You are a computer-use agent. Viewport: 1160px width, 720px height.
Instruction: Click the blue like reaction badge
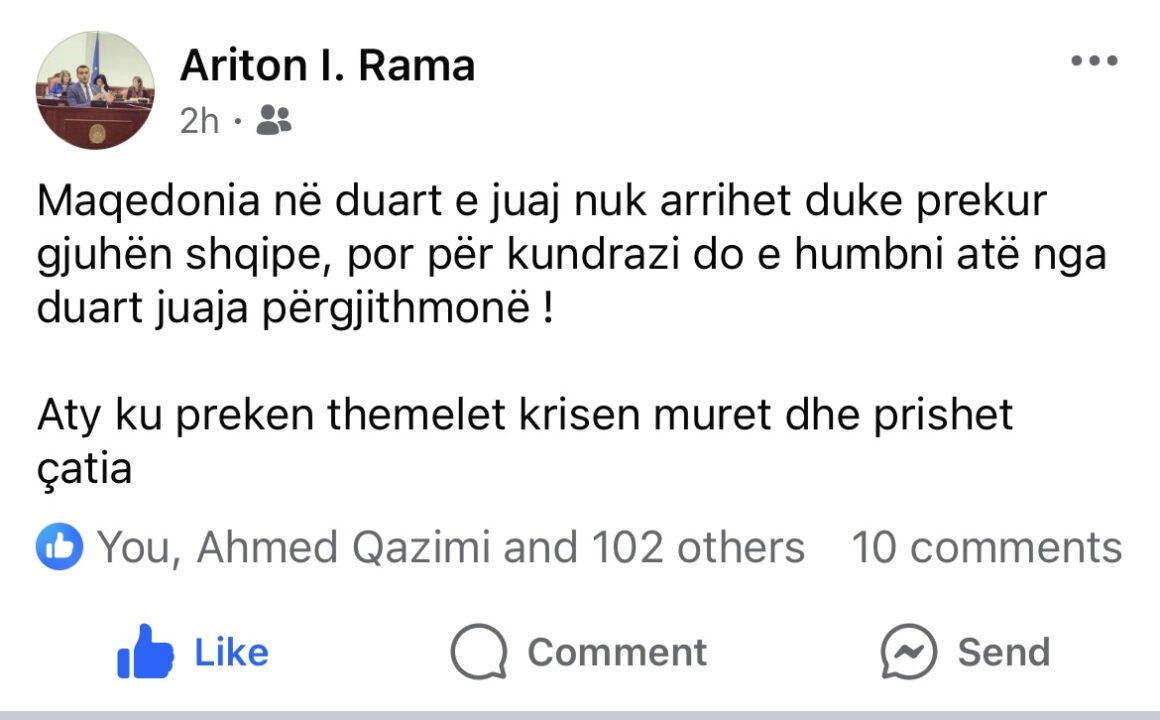pyautogui.click(x=59, y=547)
